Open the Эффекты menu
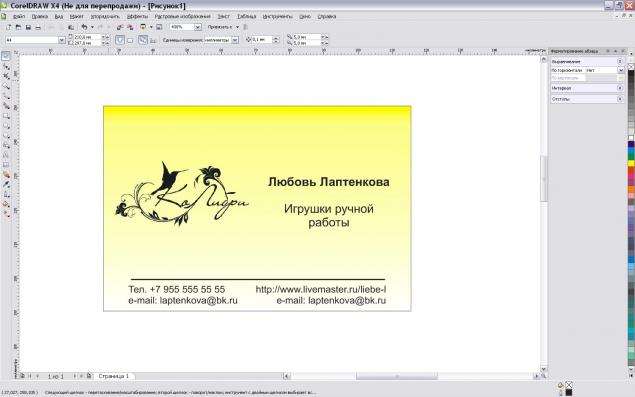The width and height of the screenshot is (635, 397). point(137,16)
